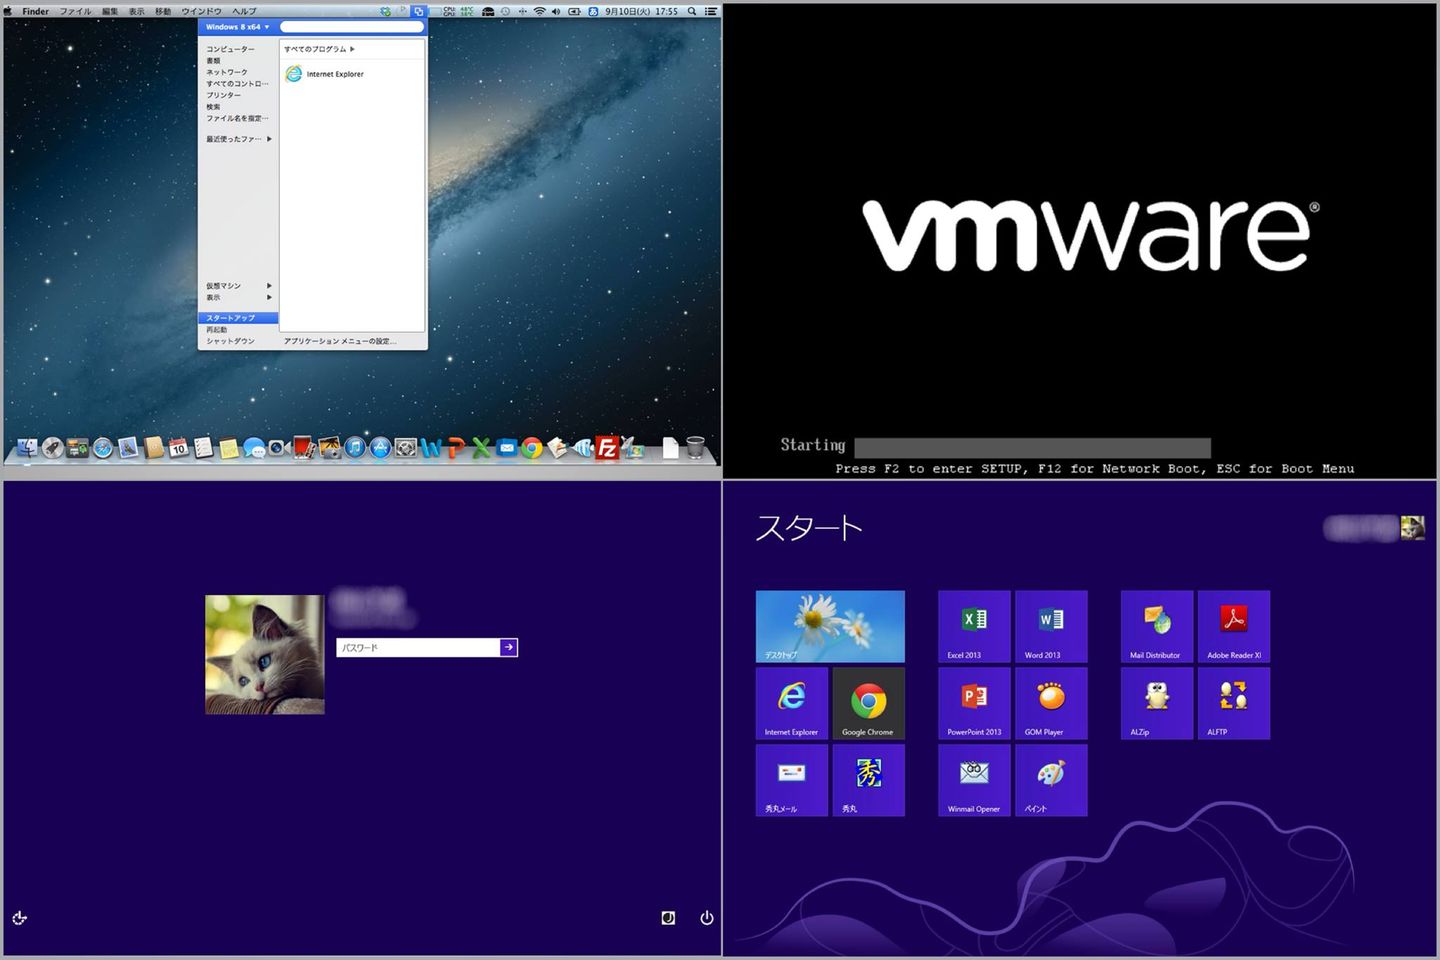This screenshot has height=960, width=1440.
Task: Launch Adobe Reader XI tile
Action: click(1234, 626)
